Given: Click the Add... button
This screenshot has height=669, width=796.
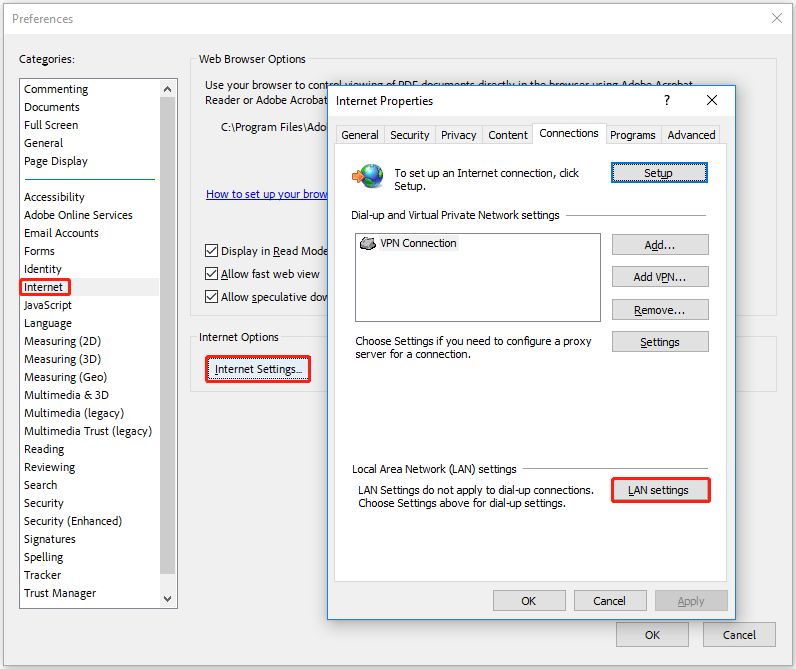Looking at the screenshot, I should tap(660, 245).
